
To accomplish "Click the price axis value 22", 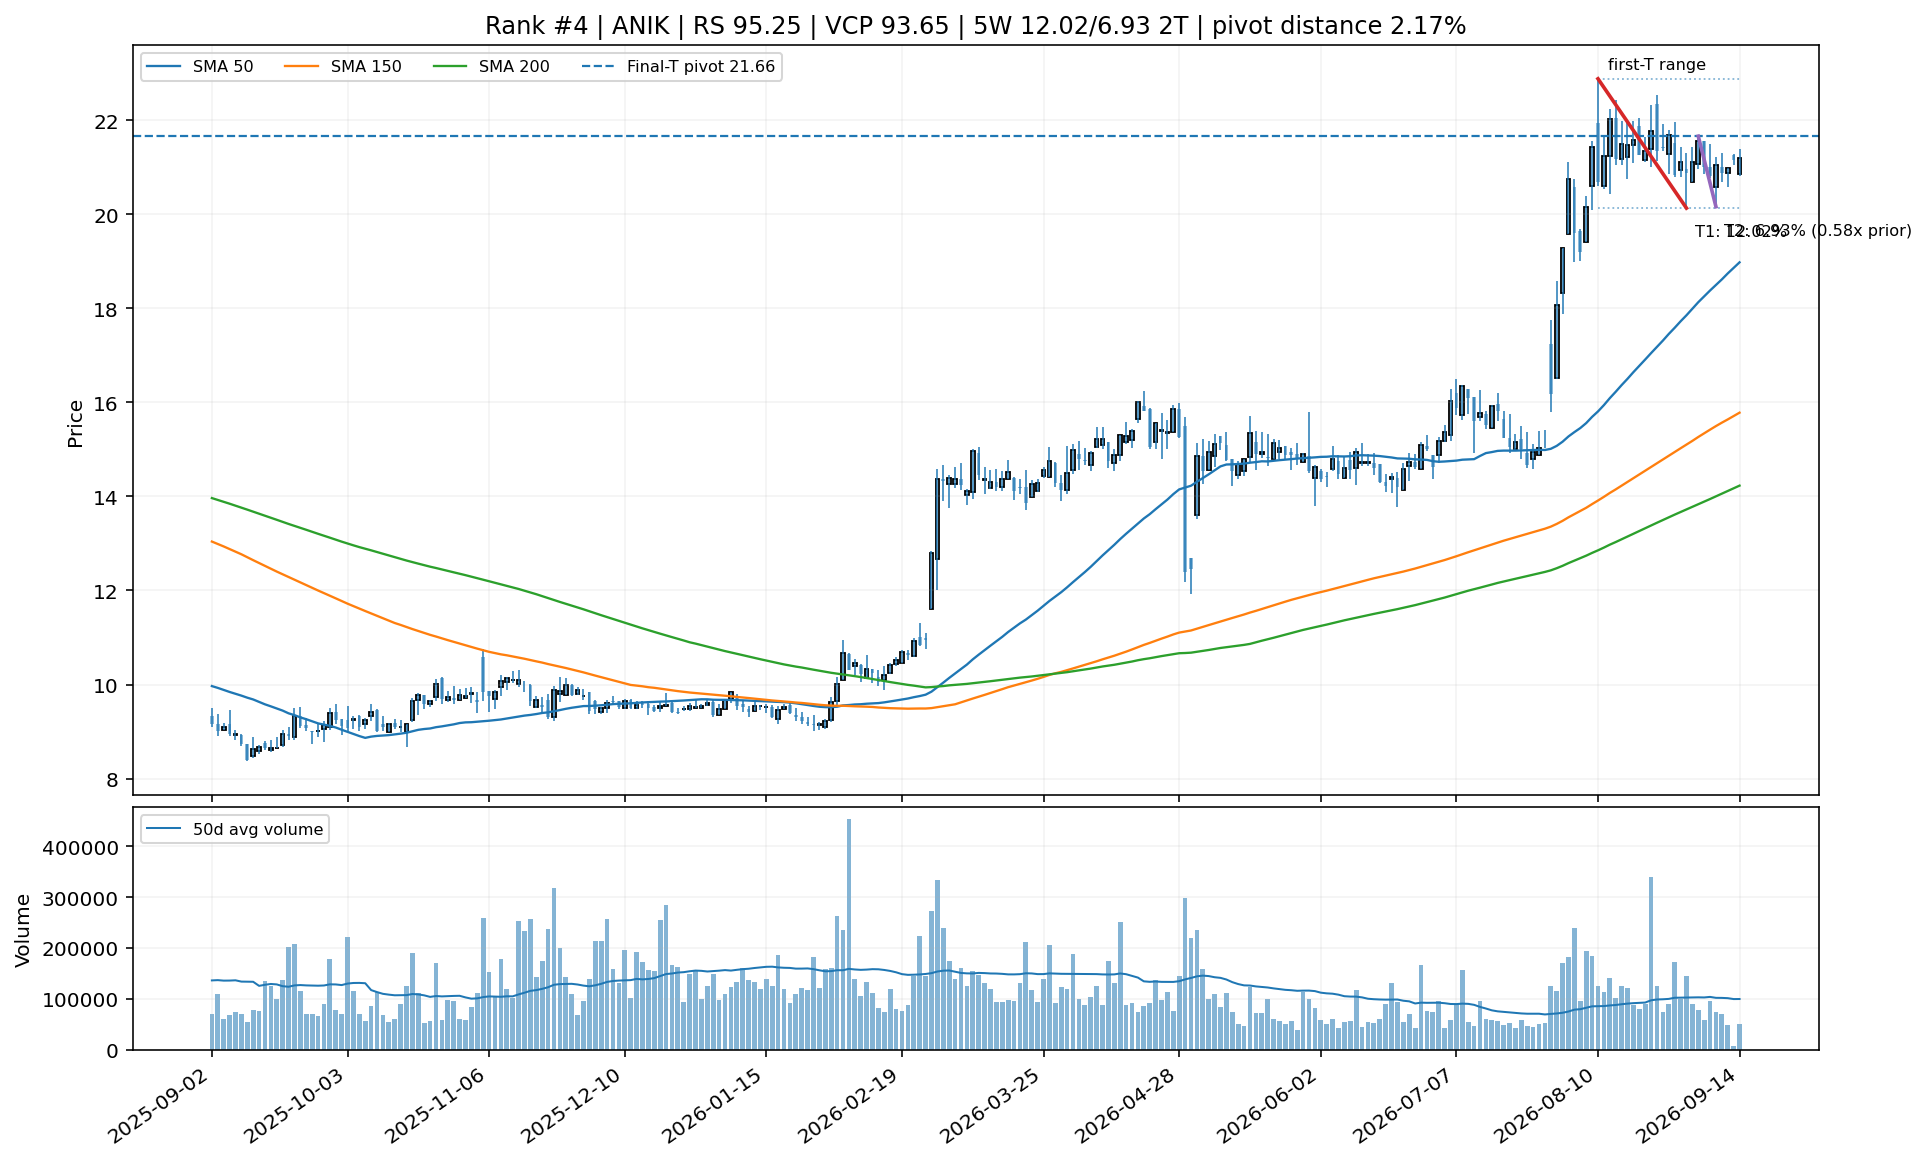I will [x=106, y=122].
